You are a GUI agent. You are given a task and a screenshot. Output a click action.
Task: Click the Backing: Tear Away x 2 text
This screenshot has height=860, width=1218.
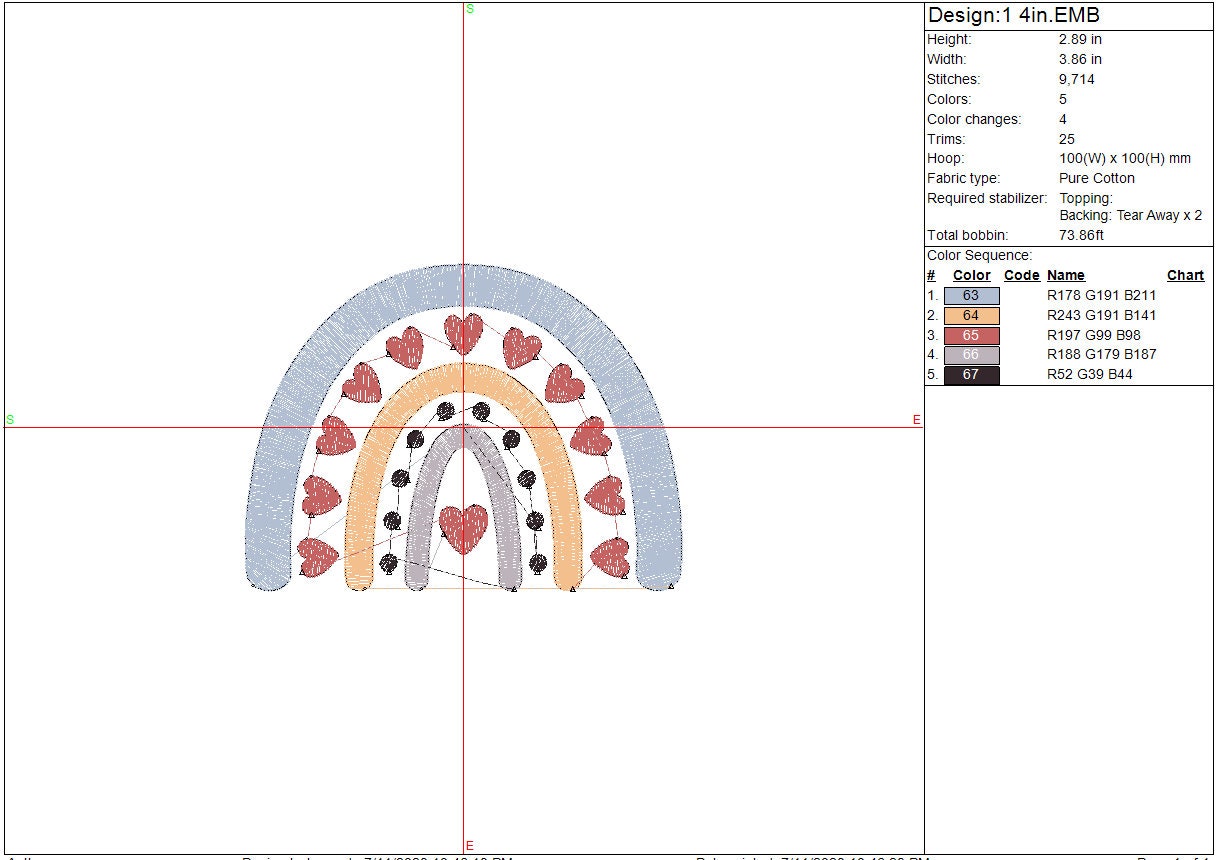(x=1130, y=216)
